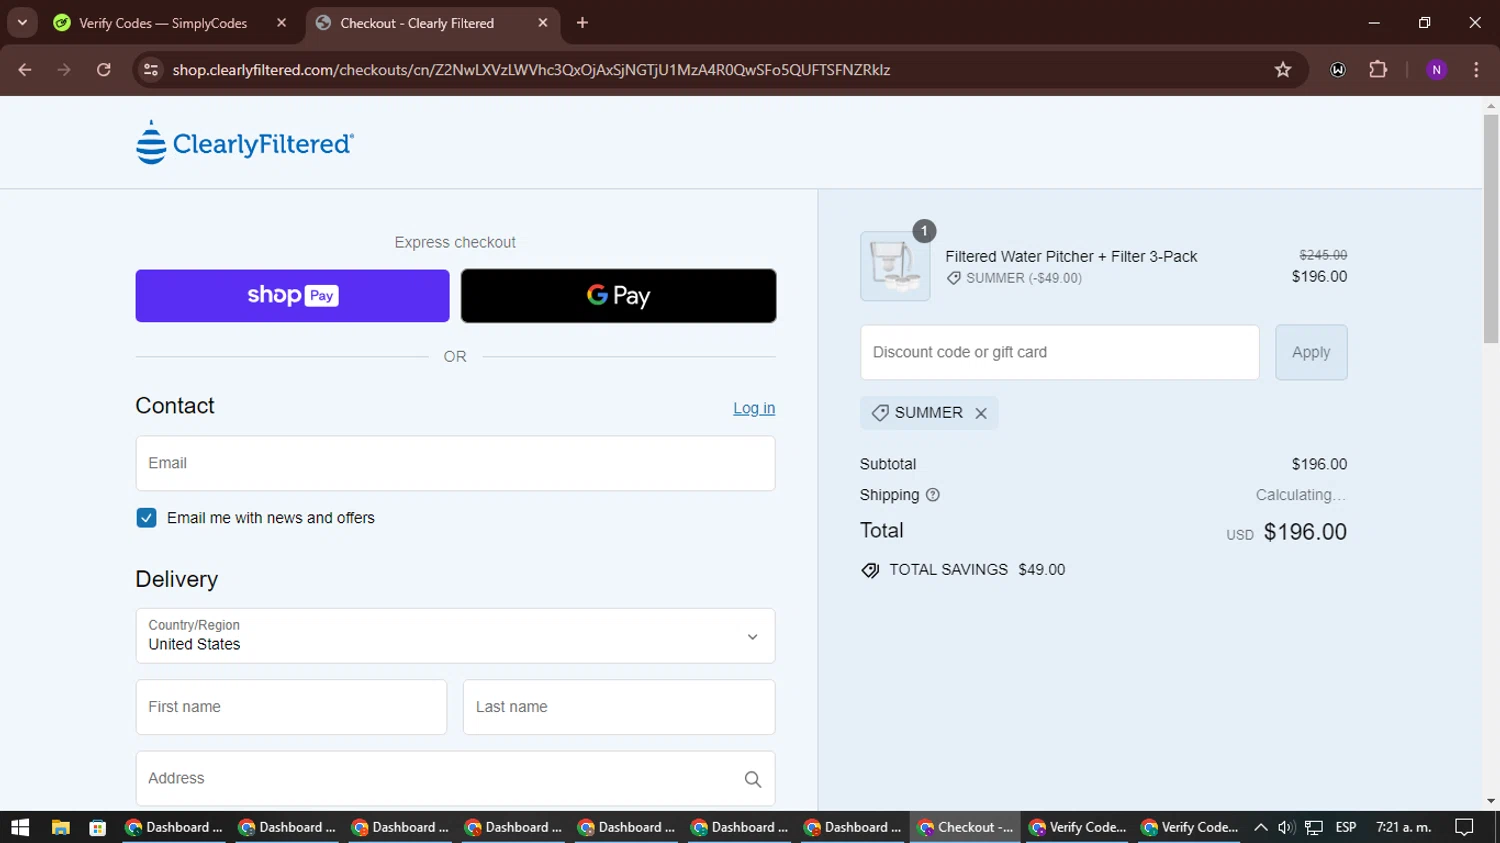The width and height of the screenshot is (1500, 843).
Task: Open the N profile avatar
Action: tap(1437, 70)
